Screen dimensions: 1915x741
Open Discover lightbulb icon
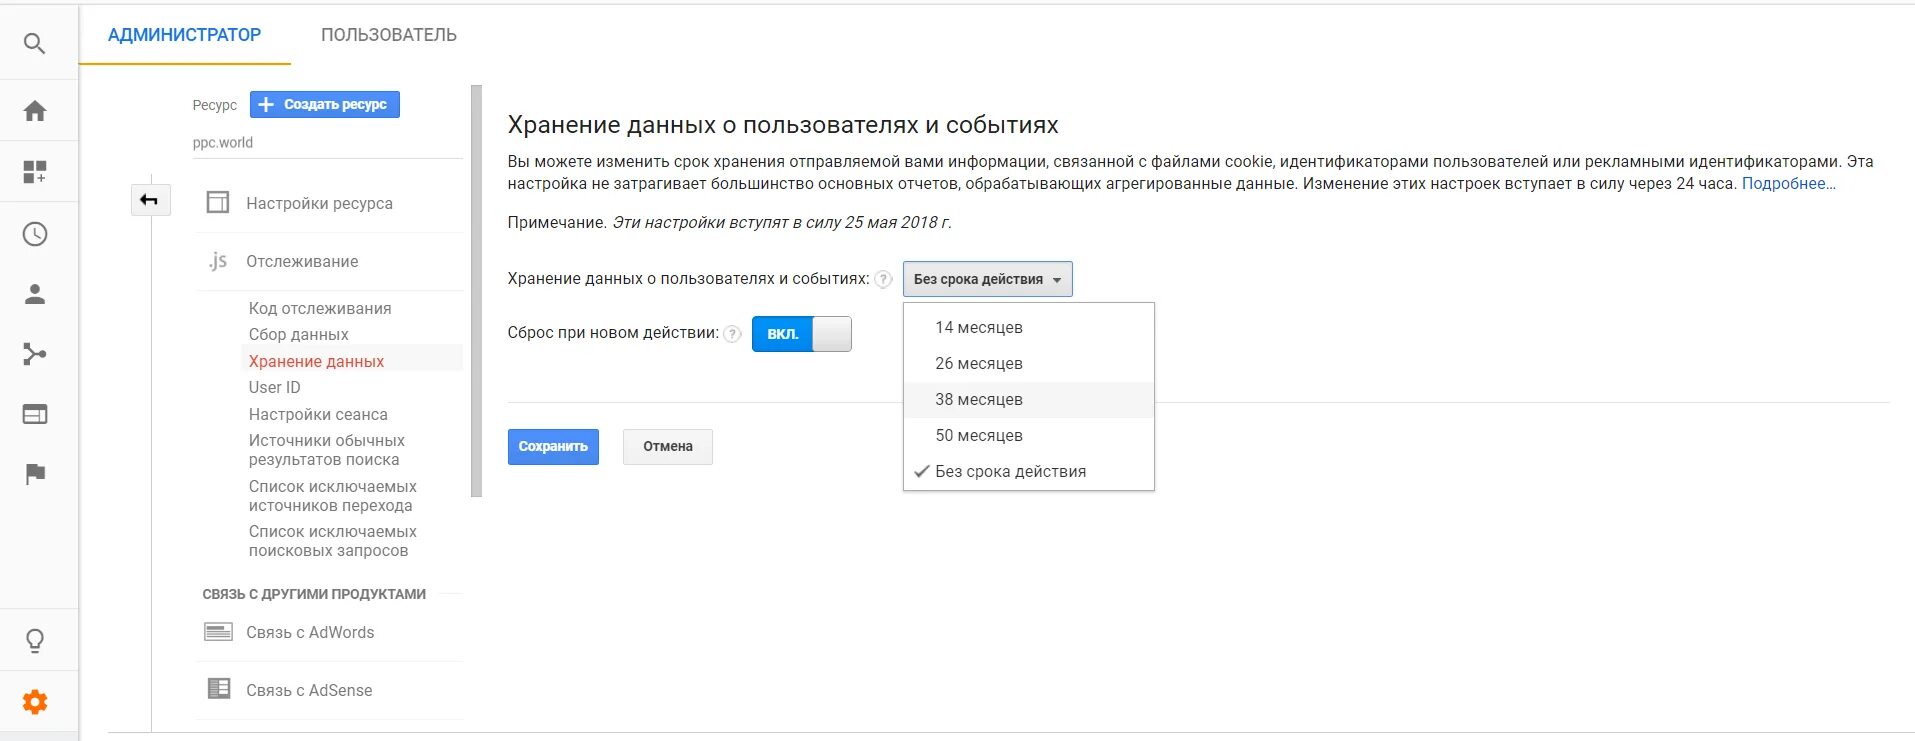[35, 640]
